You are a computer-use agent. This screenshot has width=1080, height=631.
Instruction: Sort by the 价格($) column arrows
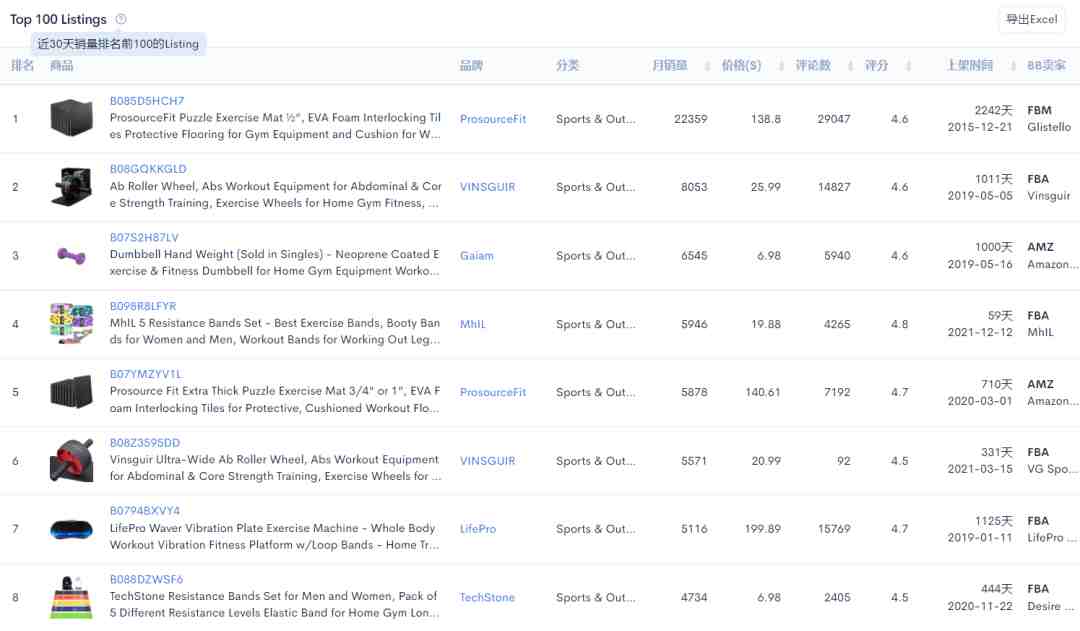(x=781, y=66)
